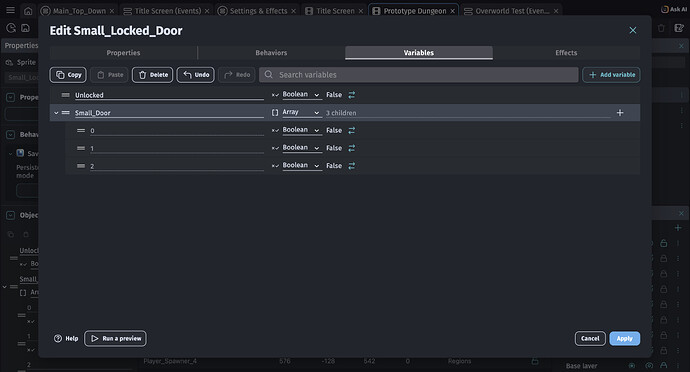This screenshot has height=372, width=690.
Task: Click the name field of child 2
Action: pyautogui.click(x=177, y=166)
